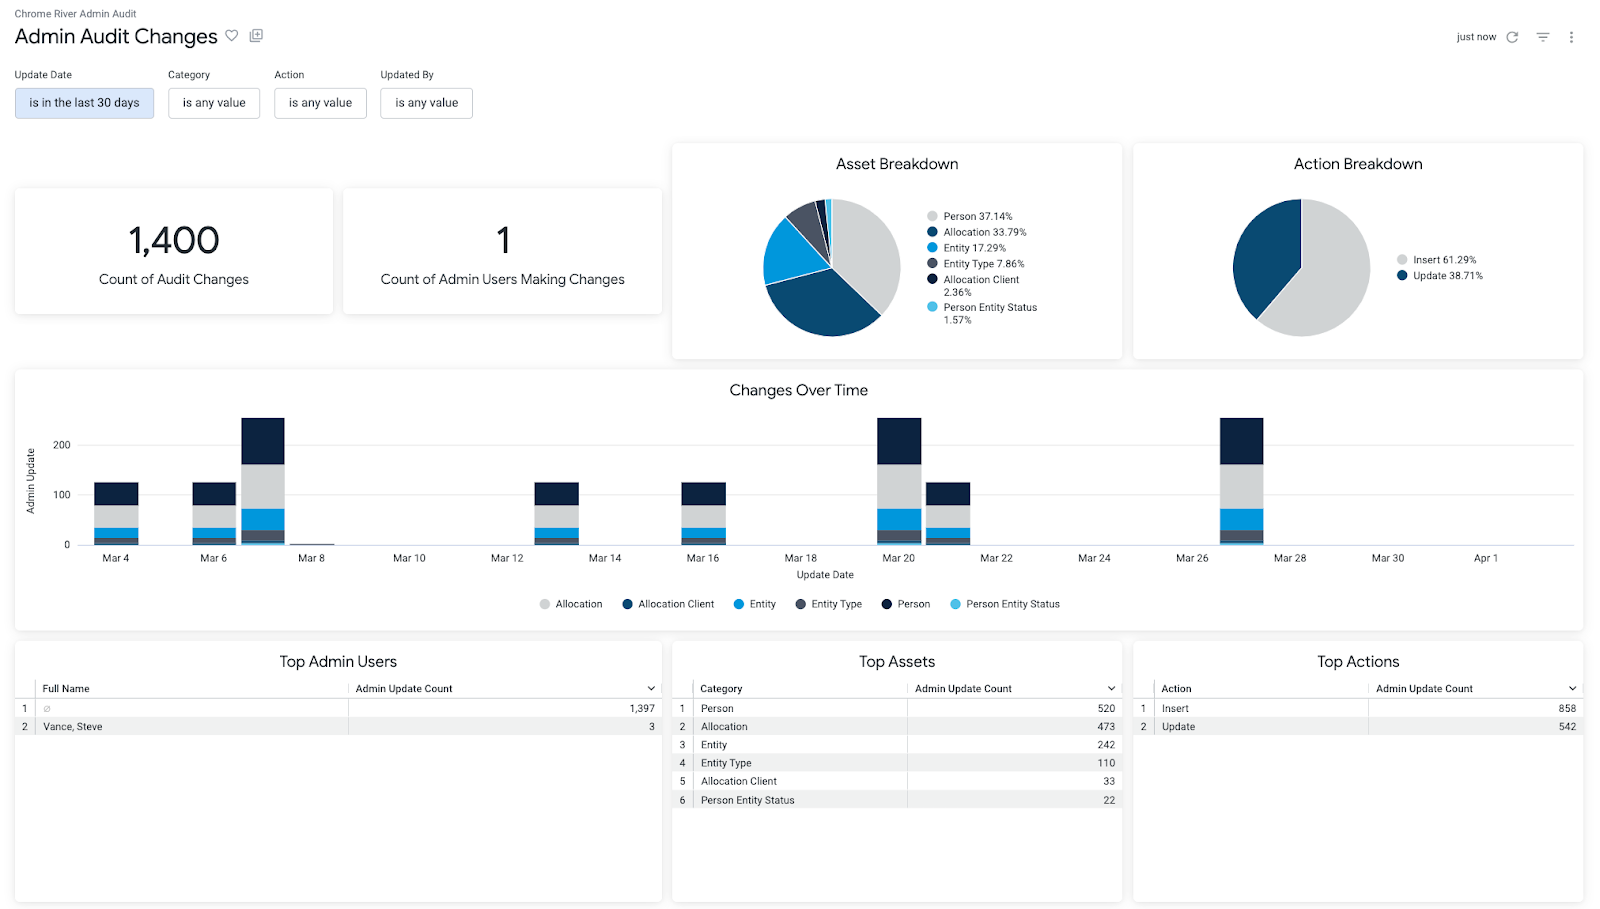Screen dimensions: 1600x909
Task: Toggle the Allocation legend item in Changes Over Time
Action: 577,603
